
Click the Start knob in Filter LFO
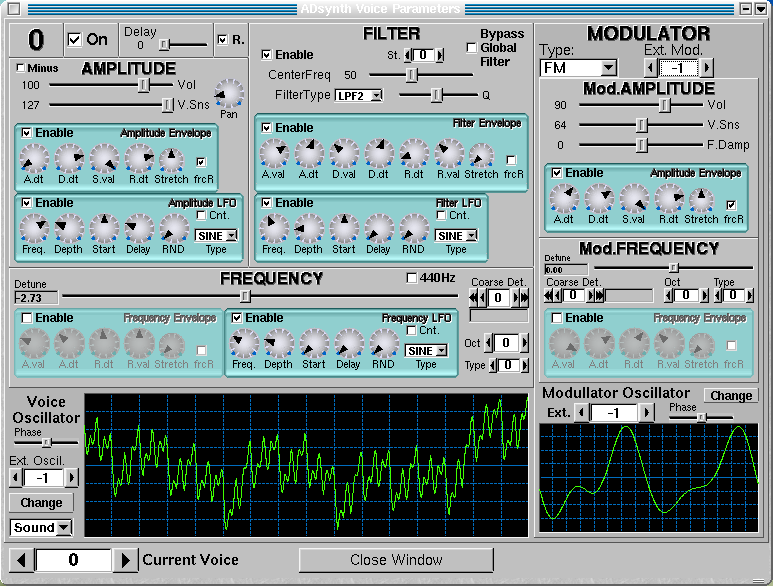pyautogui.click(x=344, y=228)
